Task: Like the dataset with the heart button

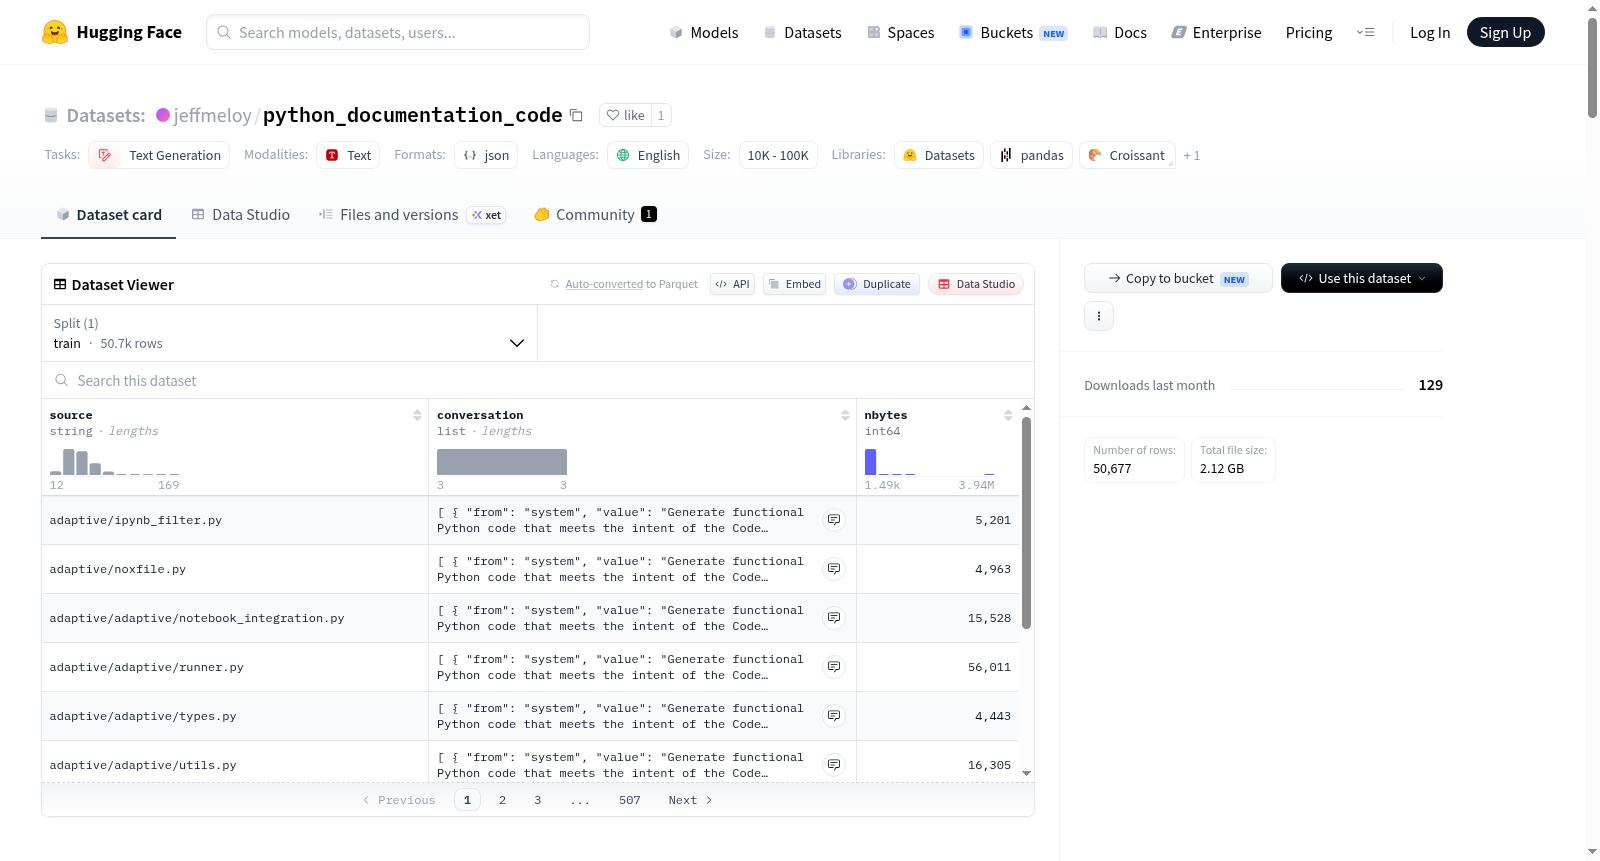Action: (x=625, y=115)
